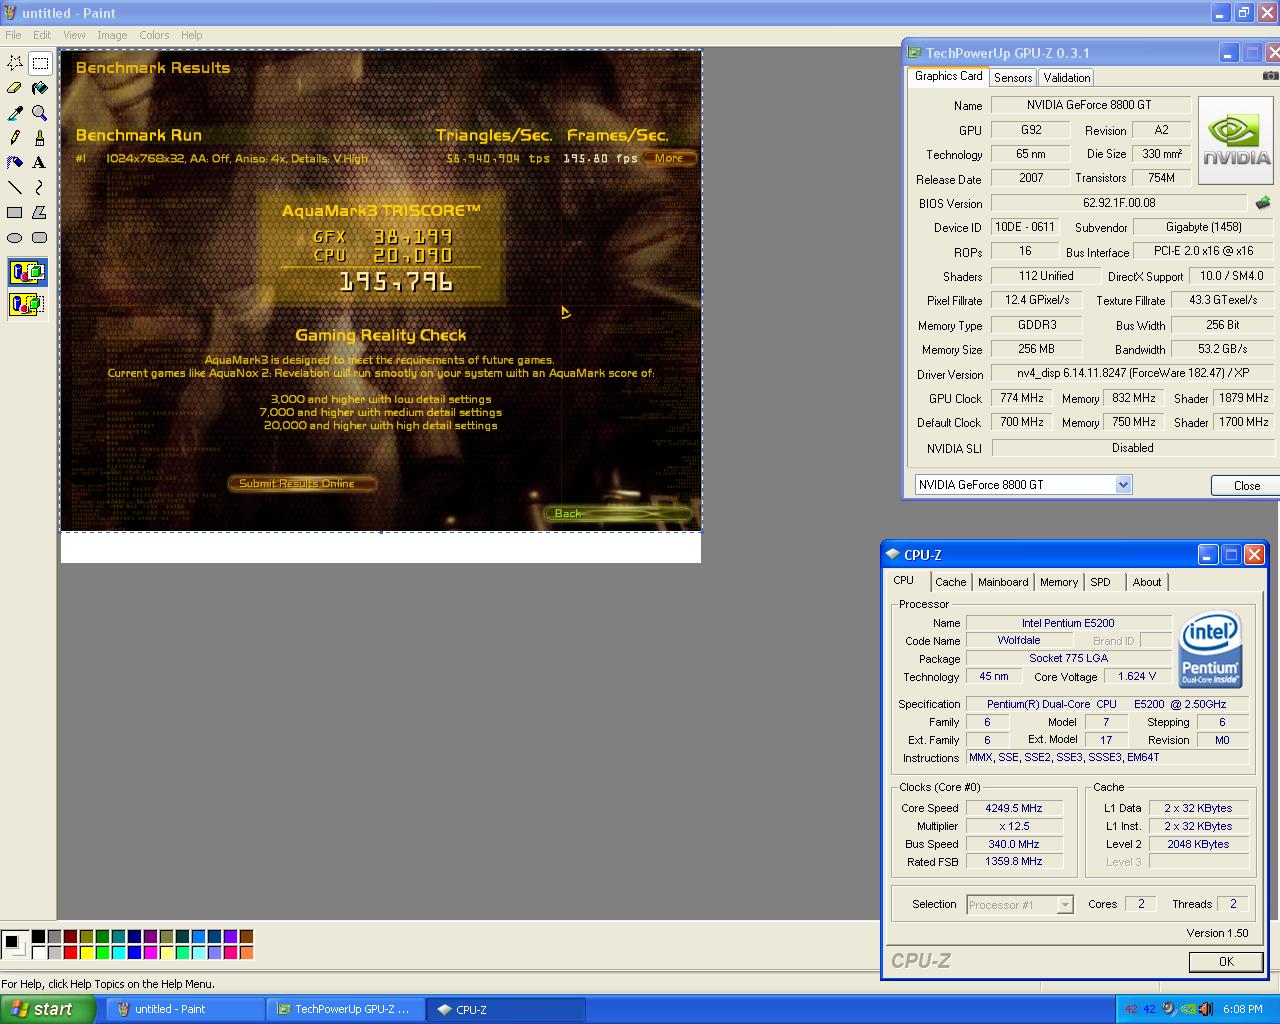
Task: Open the Windows Start menu
Action: 48,1009
